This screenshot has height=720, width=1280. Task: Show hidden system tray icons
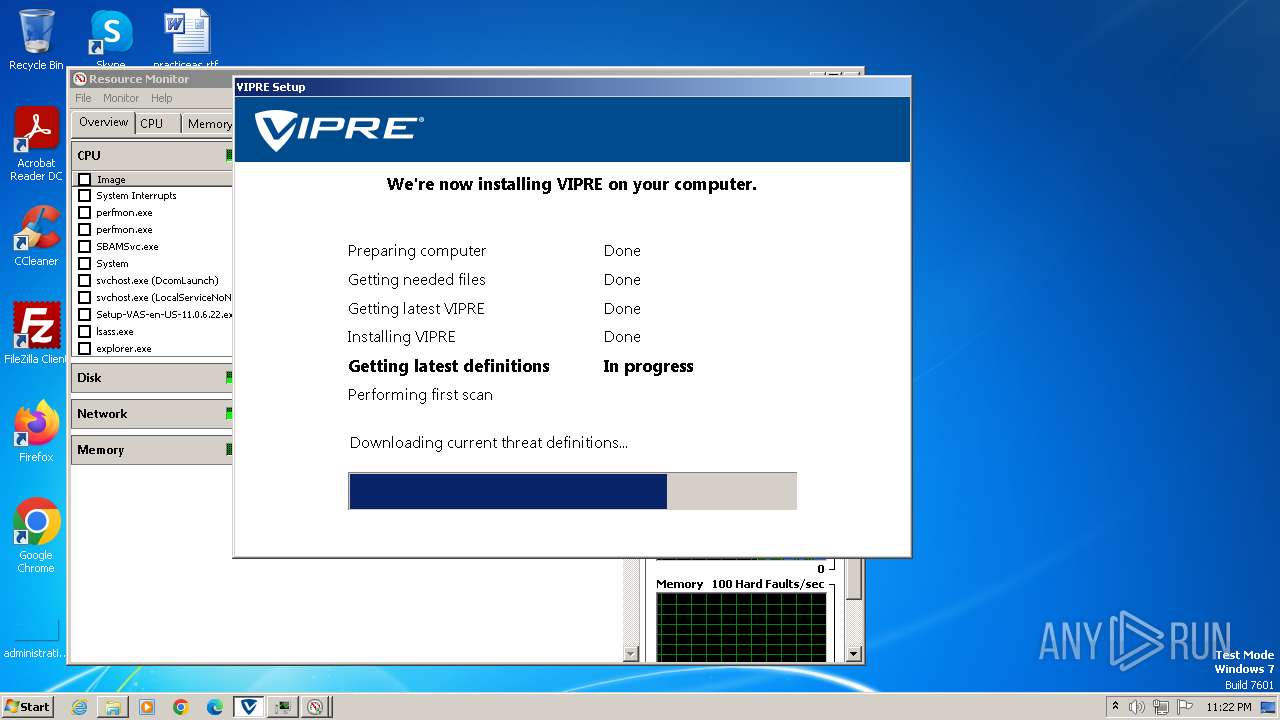coord(1115,706)
